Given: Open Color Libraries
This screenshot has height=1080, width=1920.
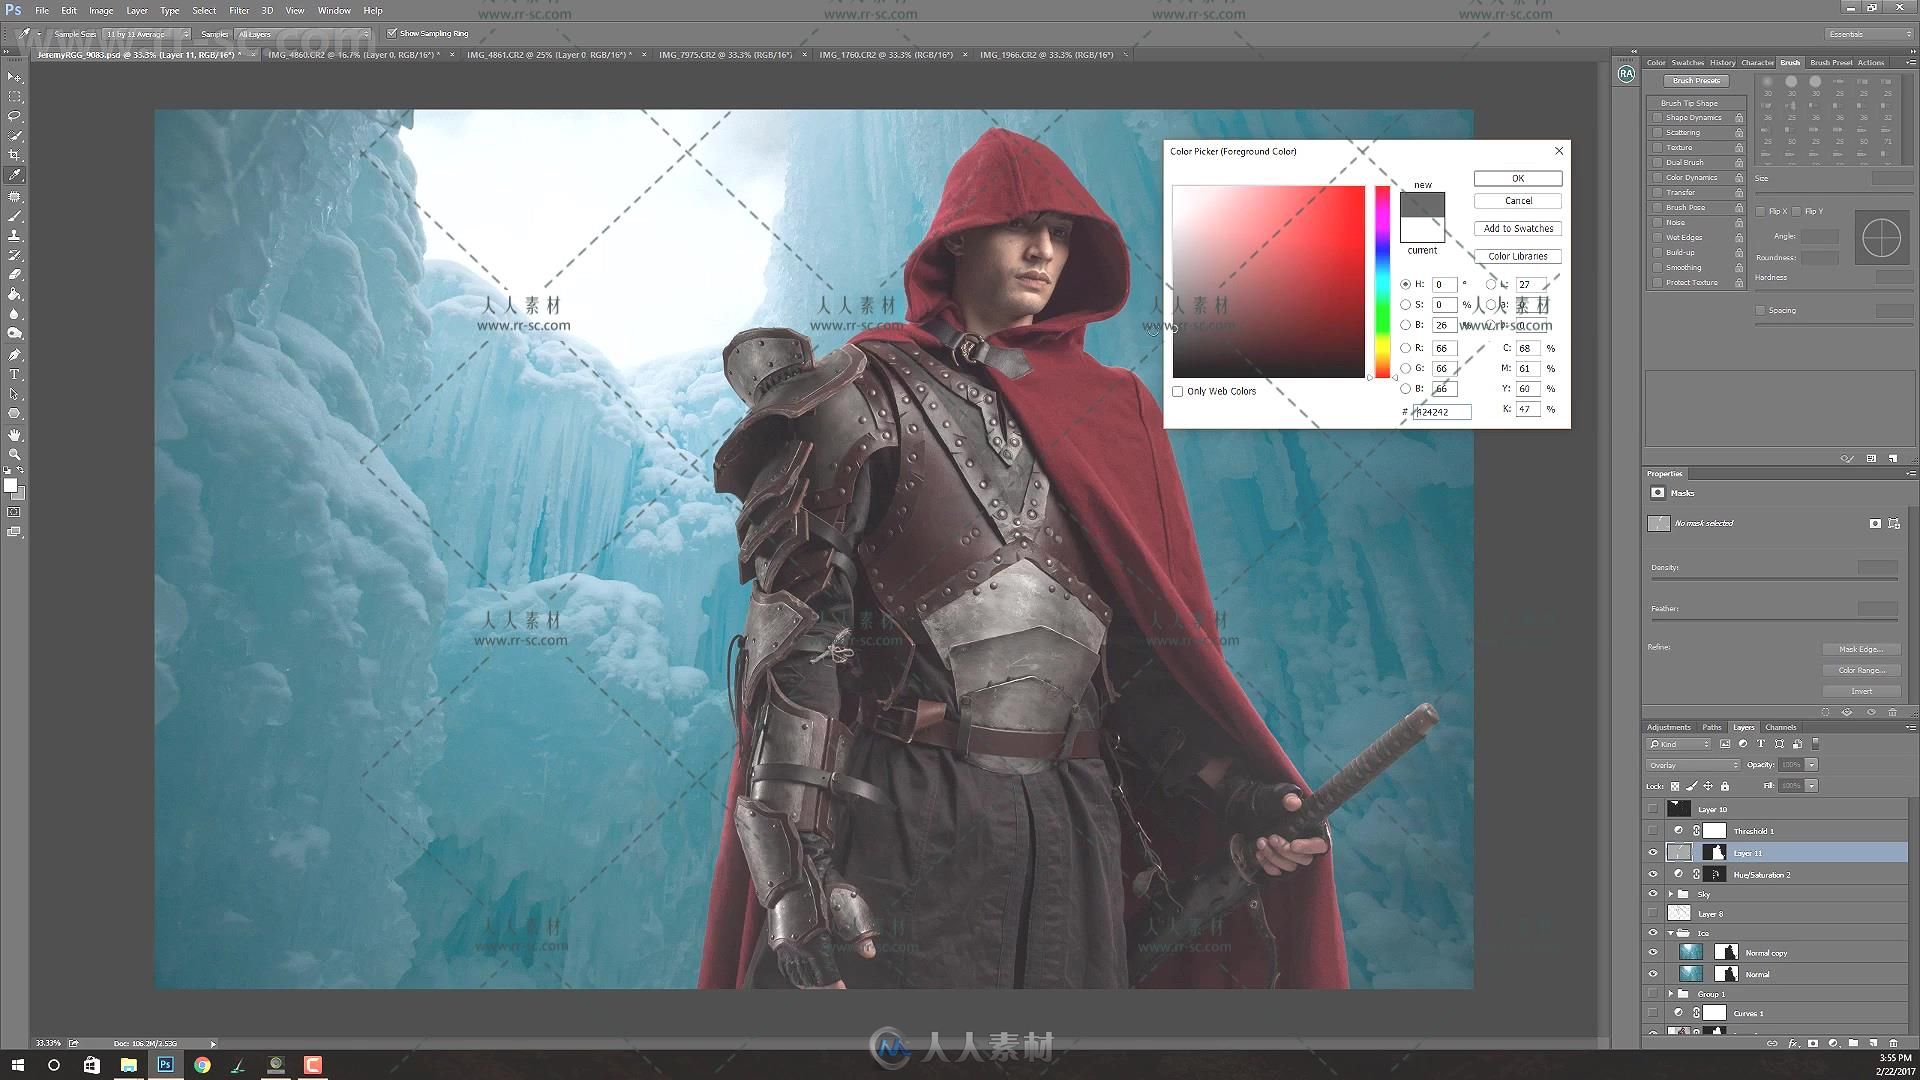Looking at the screenshot, I should tap(1518, 256).
